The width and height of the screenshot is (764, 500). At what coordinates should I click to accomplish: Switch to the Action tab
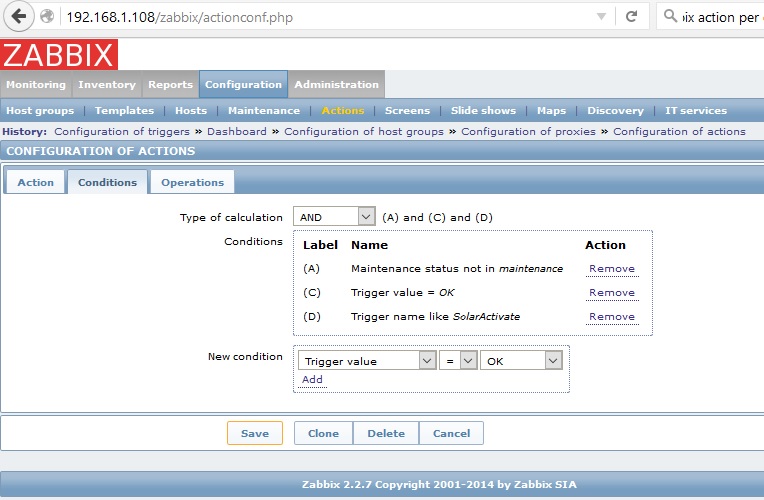tap(36, 182)
